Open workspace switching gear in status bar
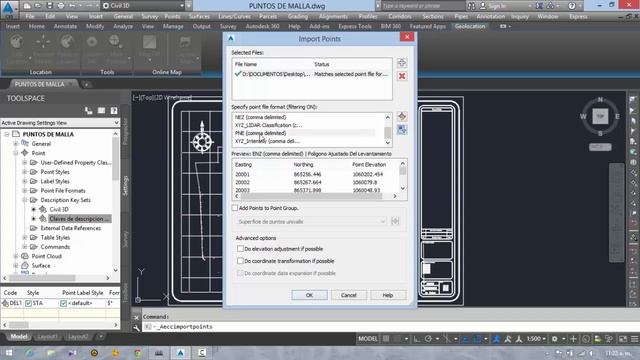The image size is (640, 360). pyautogui.click(x=554, y=339)
